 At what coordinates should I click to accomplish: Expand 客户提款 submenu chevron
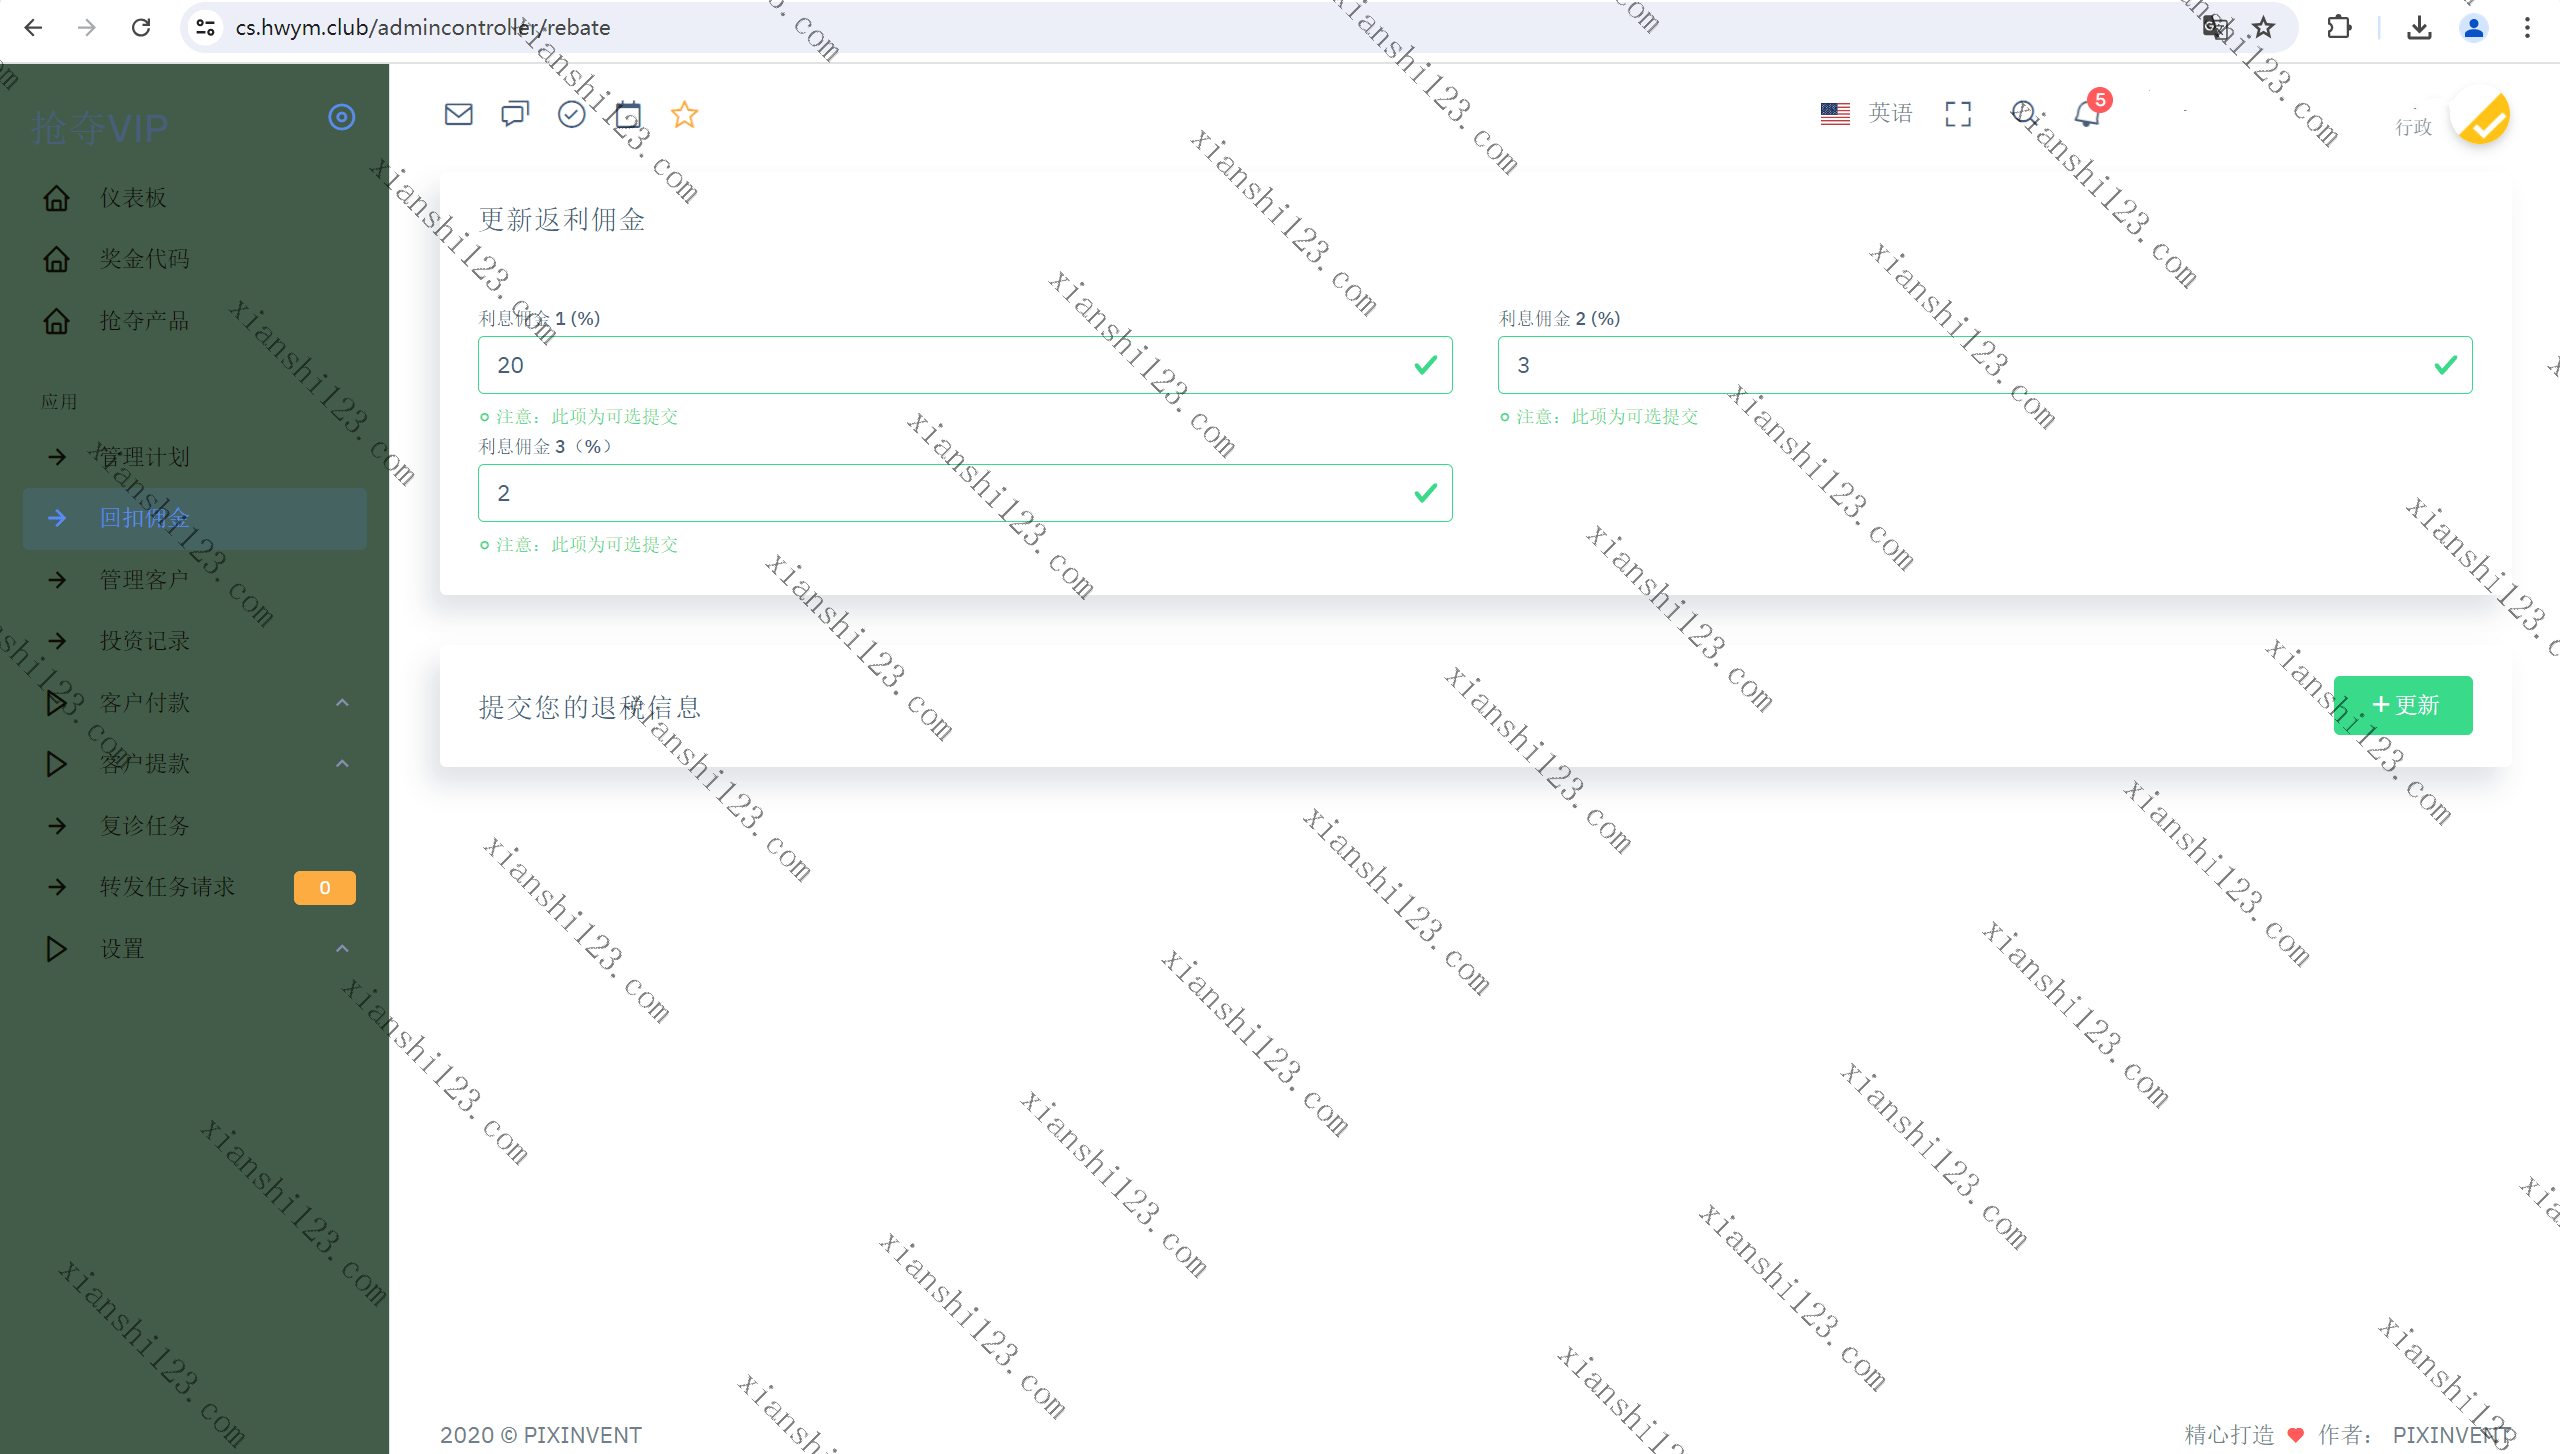[342, 764]
